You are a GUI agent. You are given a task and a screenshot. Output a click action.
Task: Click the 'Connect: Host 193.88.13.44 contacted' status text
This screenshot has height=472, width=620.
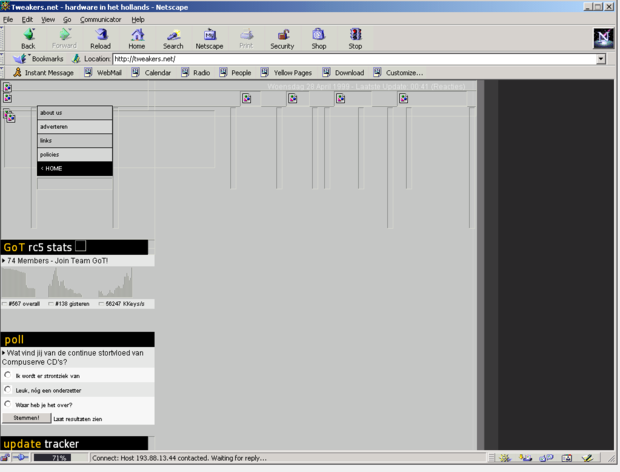coord(179,458)
